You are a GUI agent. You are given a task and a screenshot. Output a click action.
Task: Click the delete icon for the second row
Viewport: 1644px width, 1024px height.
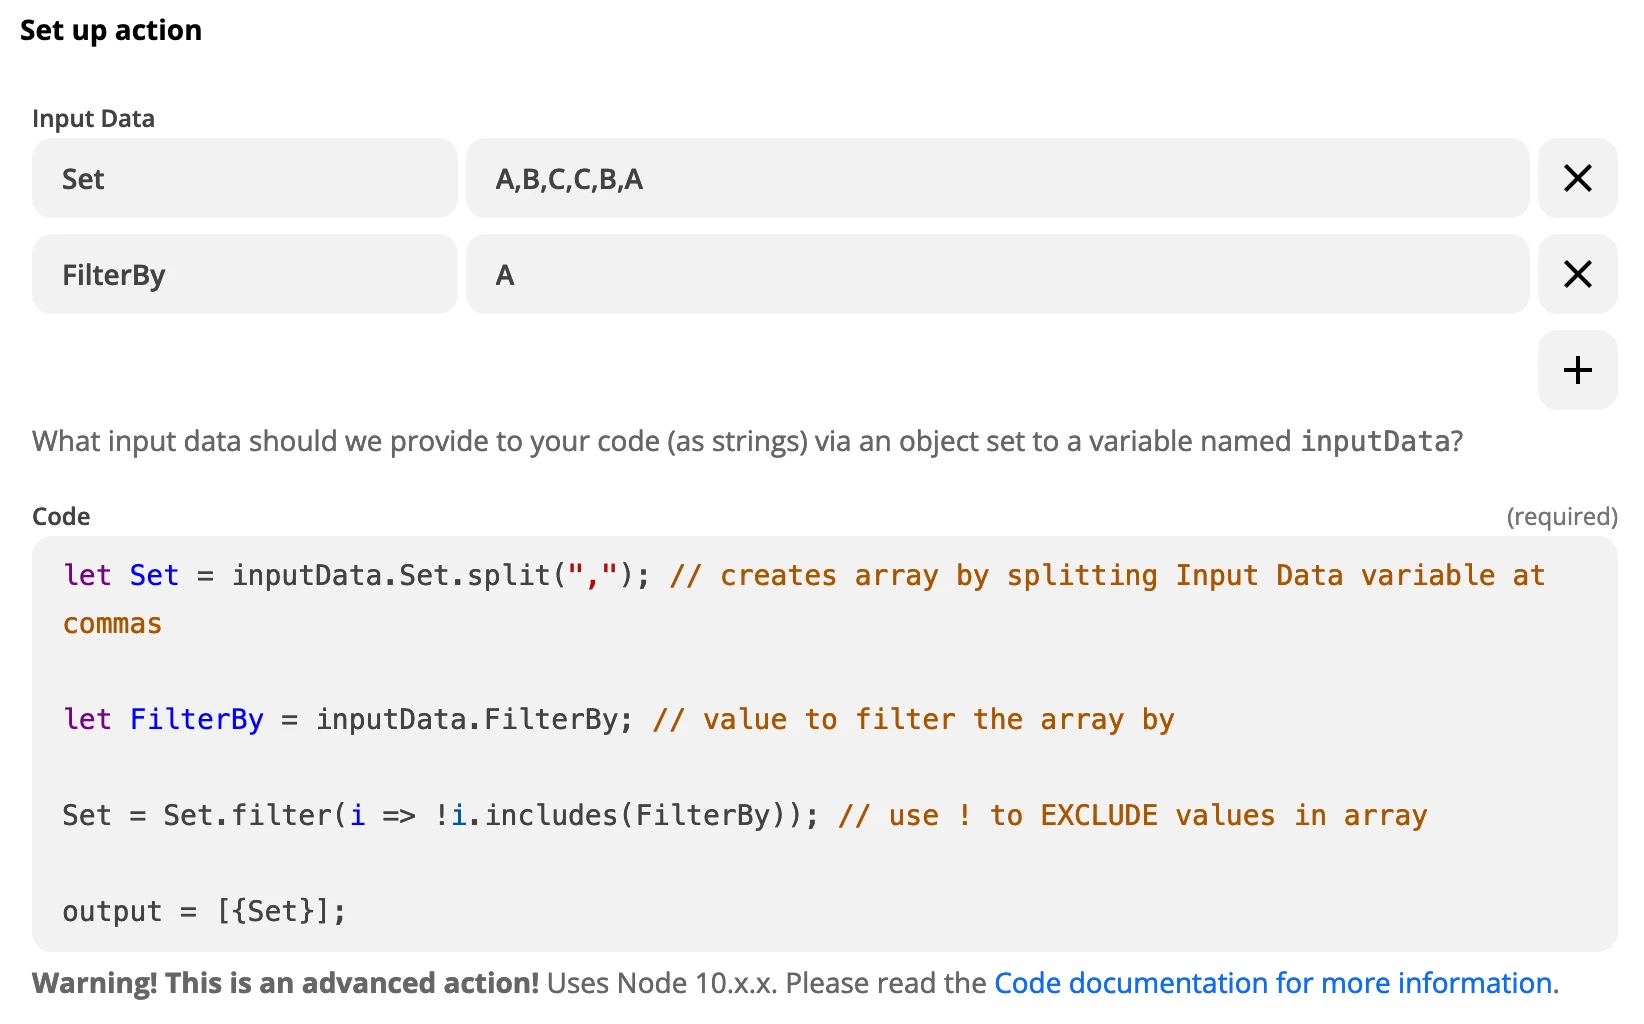tap(1577, 274)
